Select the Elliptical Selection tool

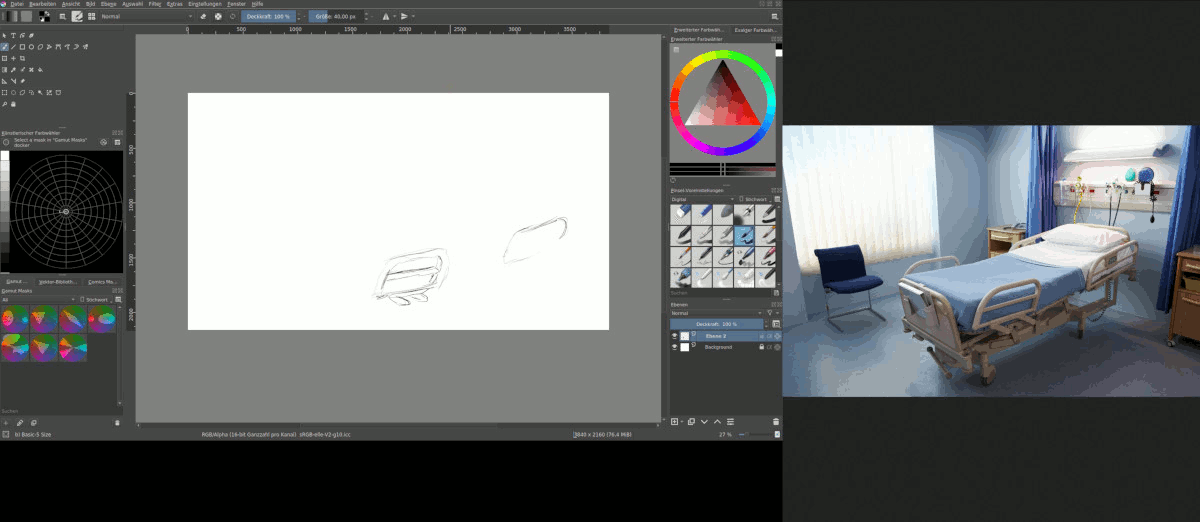(13, 92)
